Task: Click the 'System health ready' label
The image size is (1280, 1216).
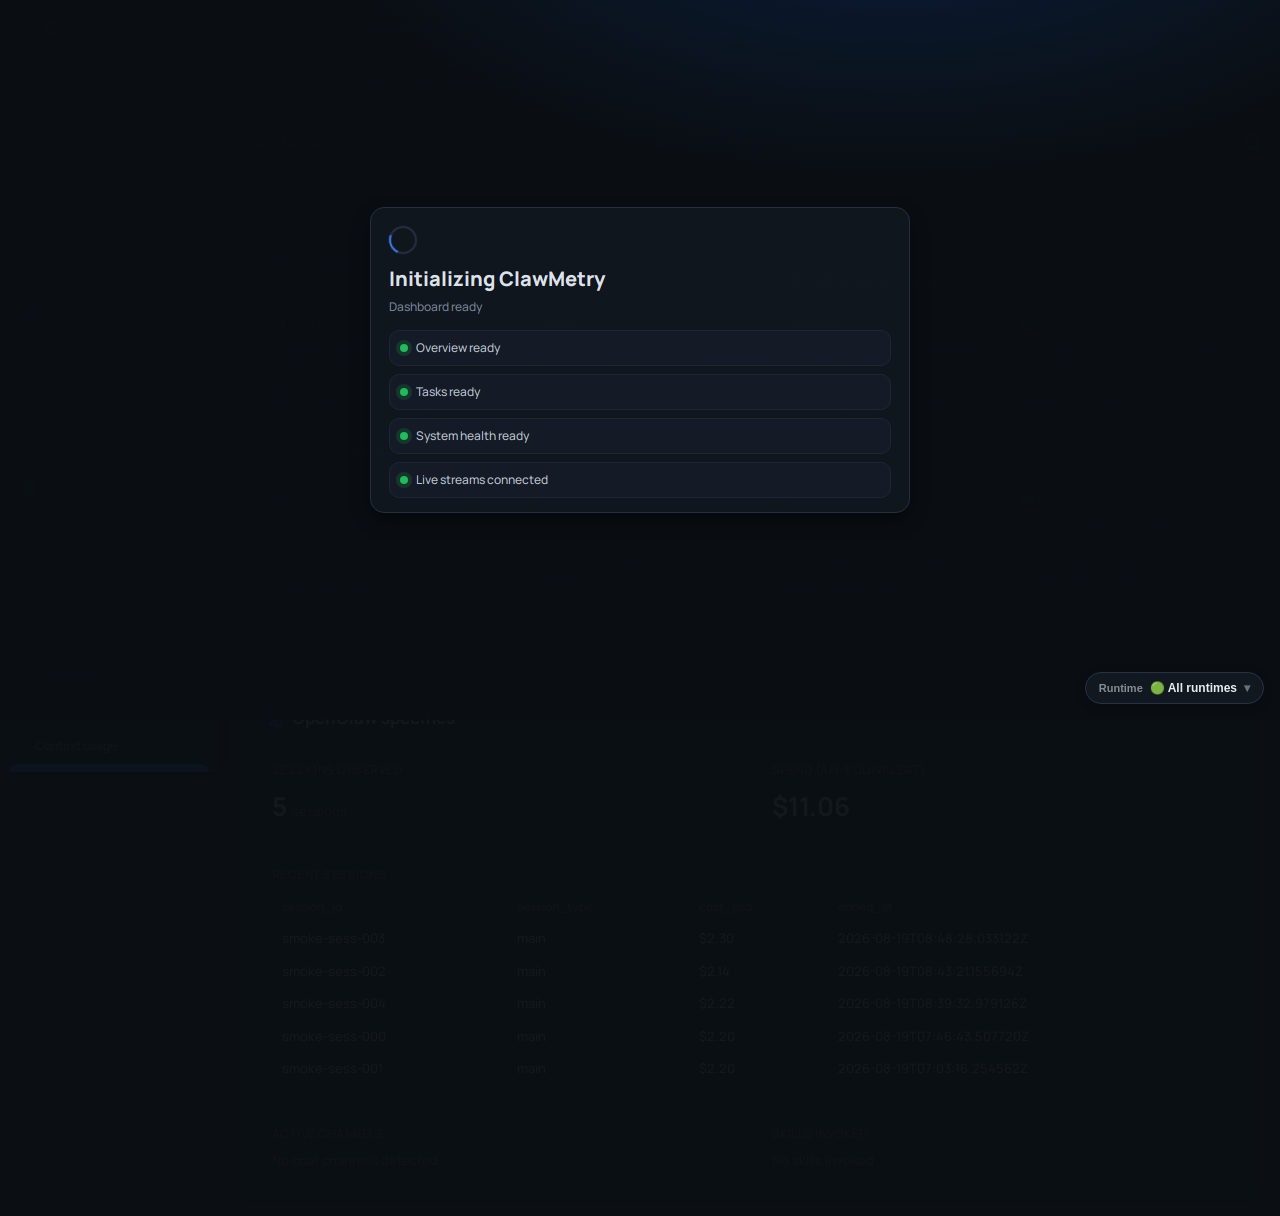Action: coord(473,436)
